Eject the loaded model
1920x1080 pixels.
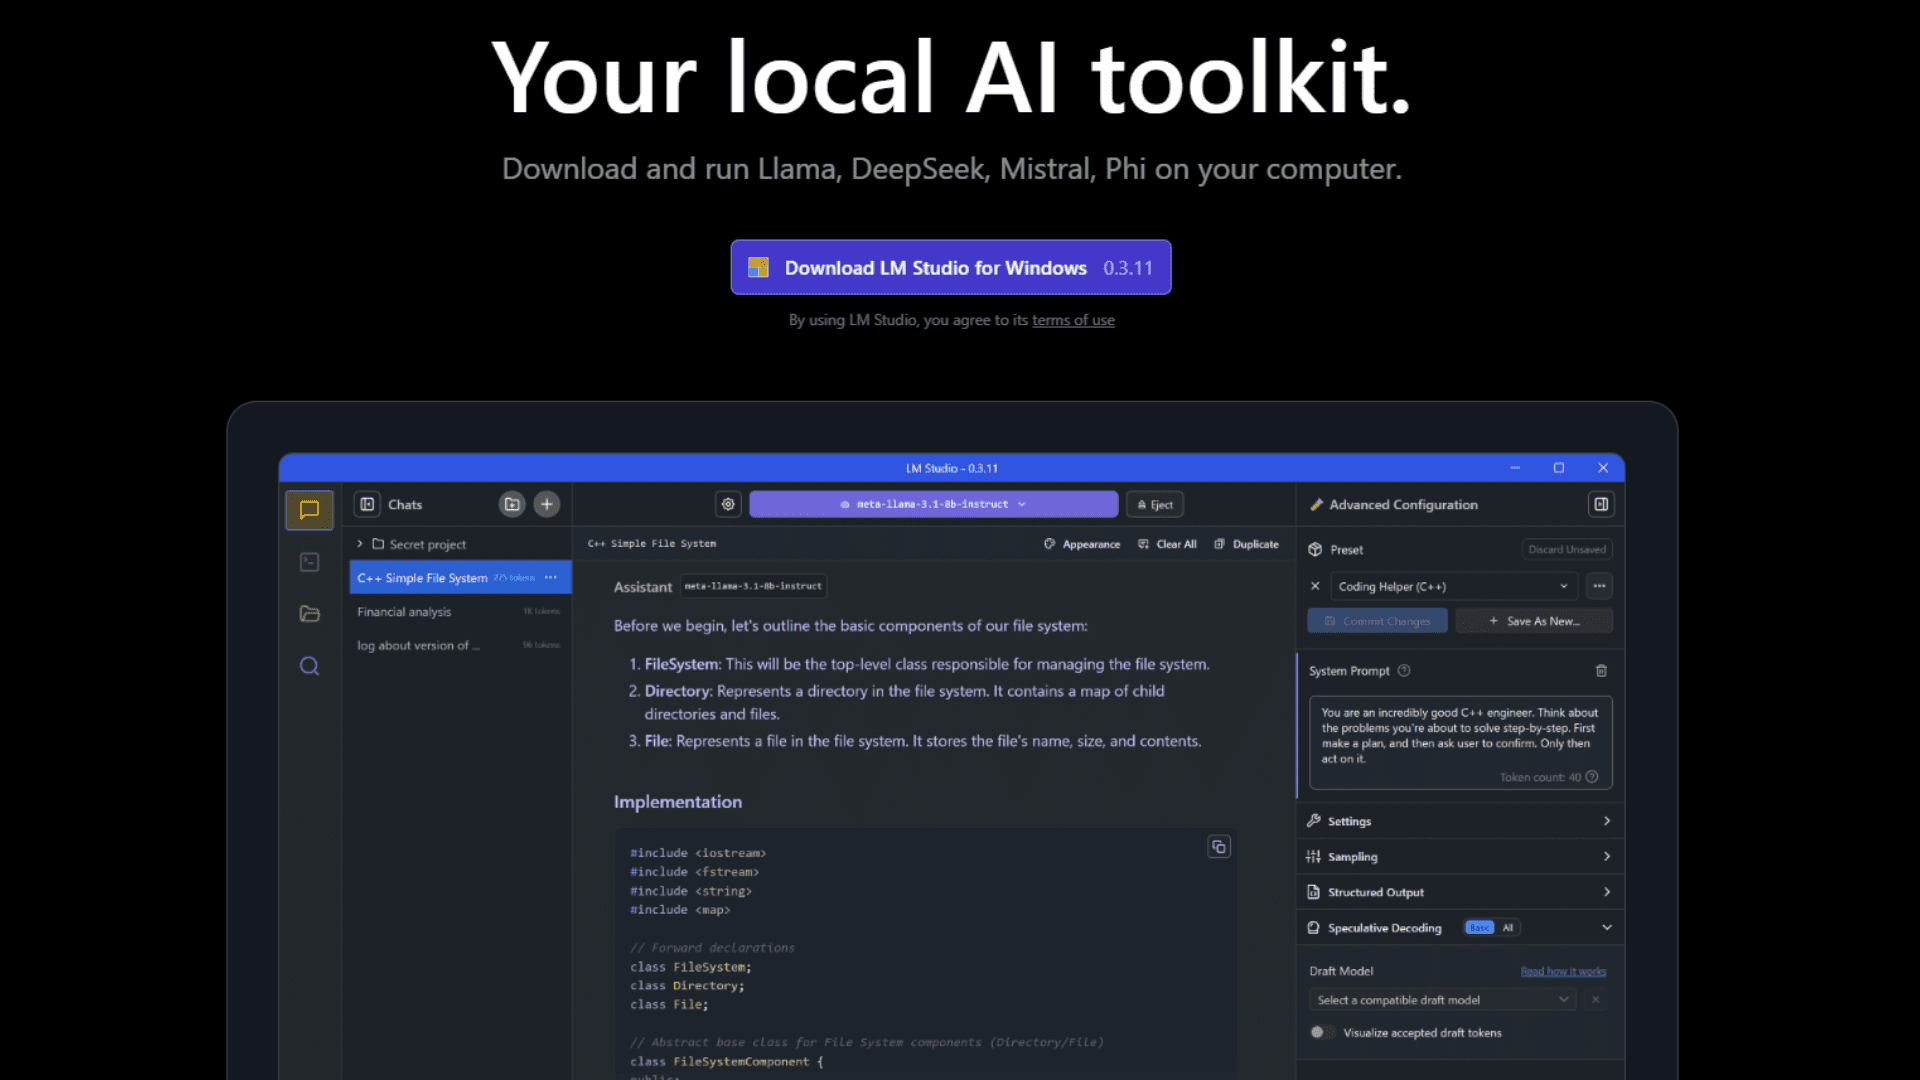[x=1155, y=504]
